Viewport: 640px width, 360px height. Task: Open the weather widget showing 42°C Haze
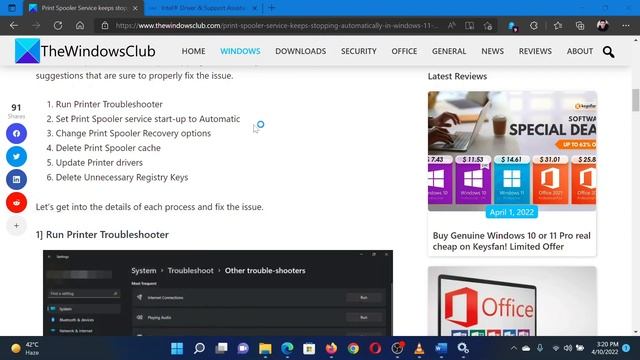point(25,348)
